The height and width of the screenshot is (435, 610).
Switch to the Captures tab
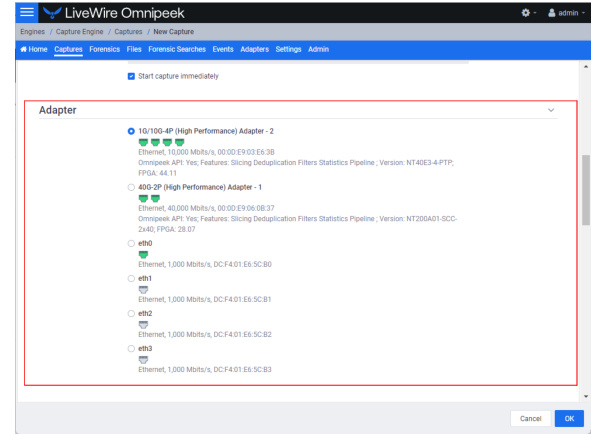coord(68,49)
